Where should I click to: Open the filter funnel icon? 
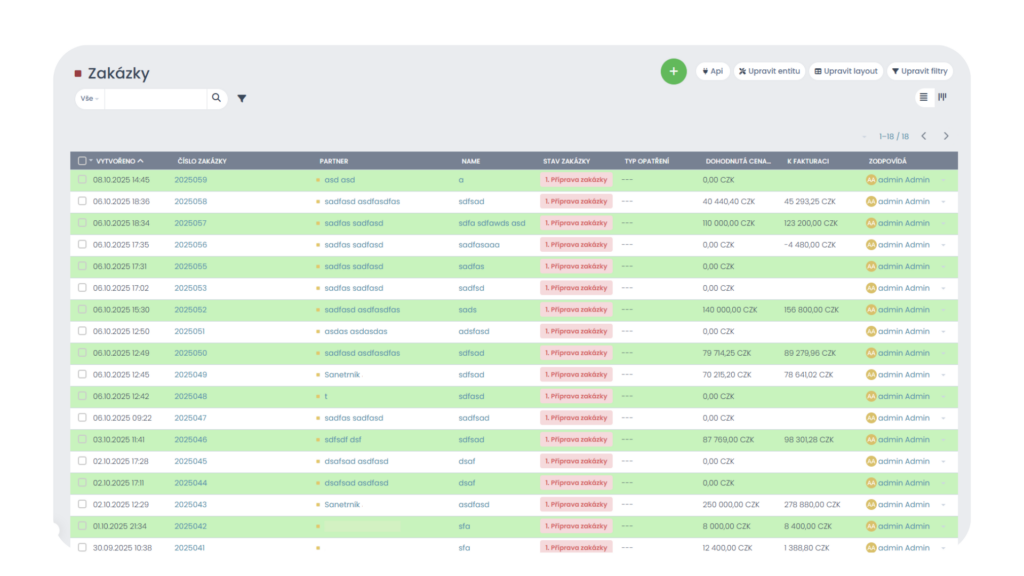tap(242, 98)
